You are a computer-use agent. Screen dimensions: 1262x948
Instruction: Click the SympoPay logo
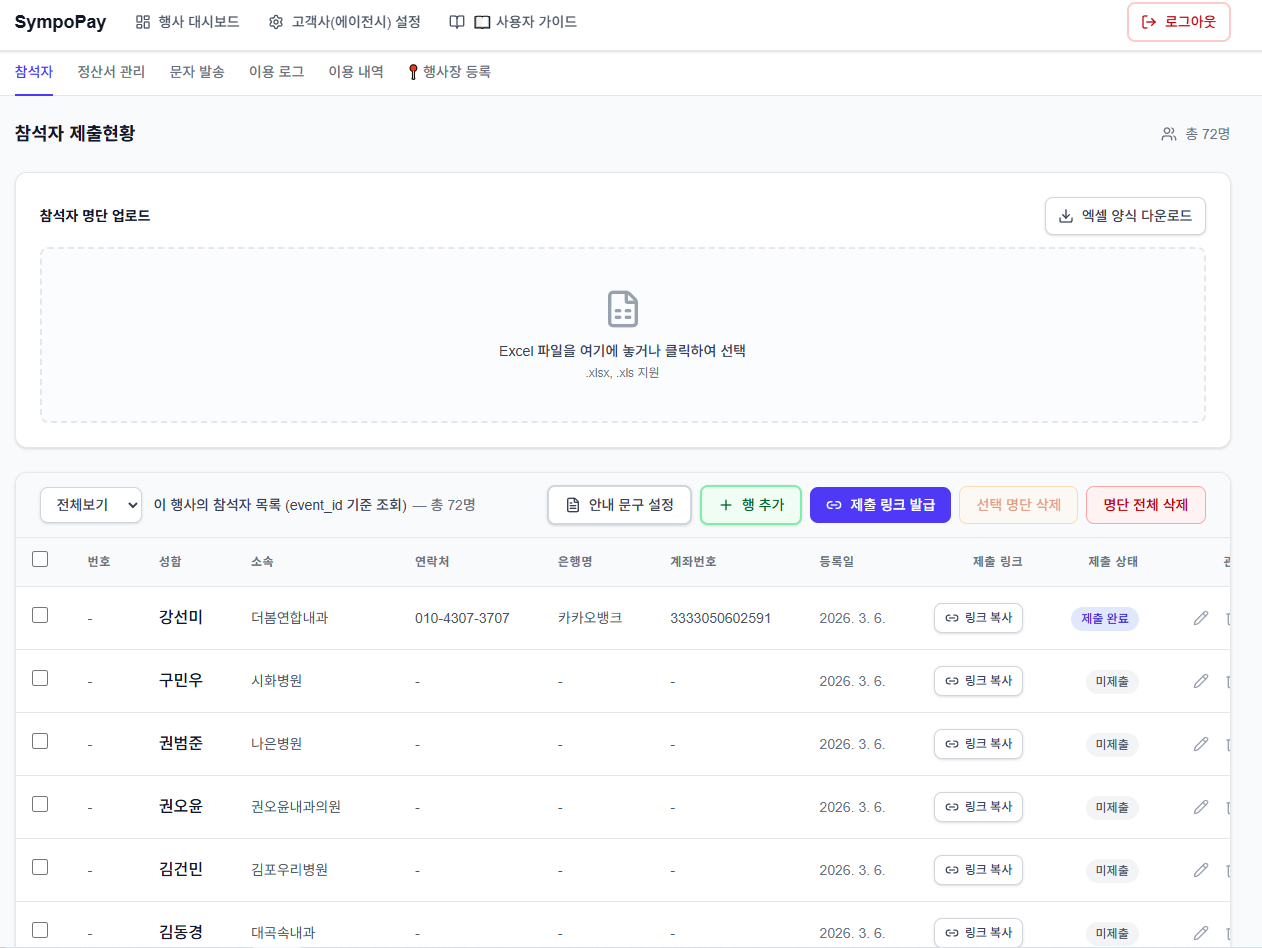point(60,22)
